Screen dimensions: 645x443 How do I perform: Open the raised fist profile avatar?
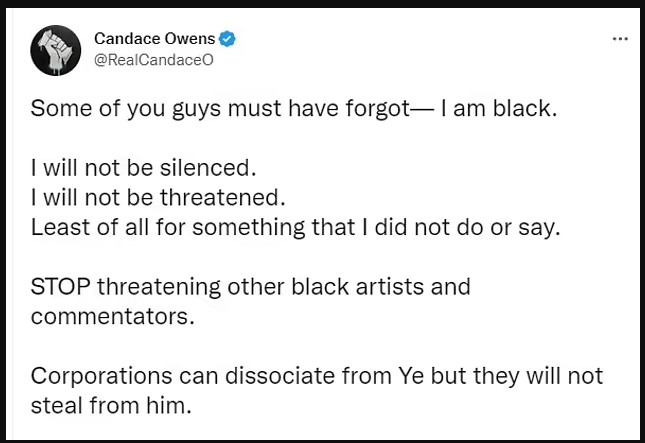(x=56, y=51)
